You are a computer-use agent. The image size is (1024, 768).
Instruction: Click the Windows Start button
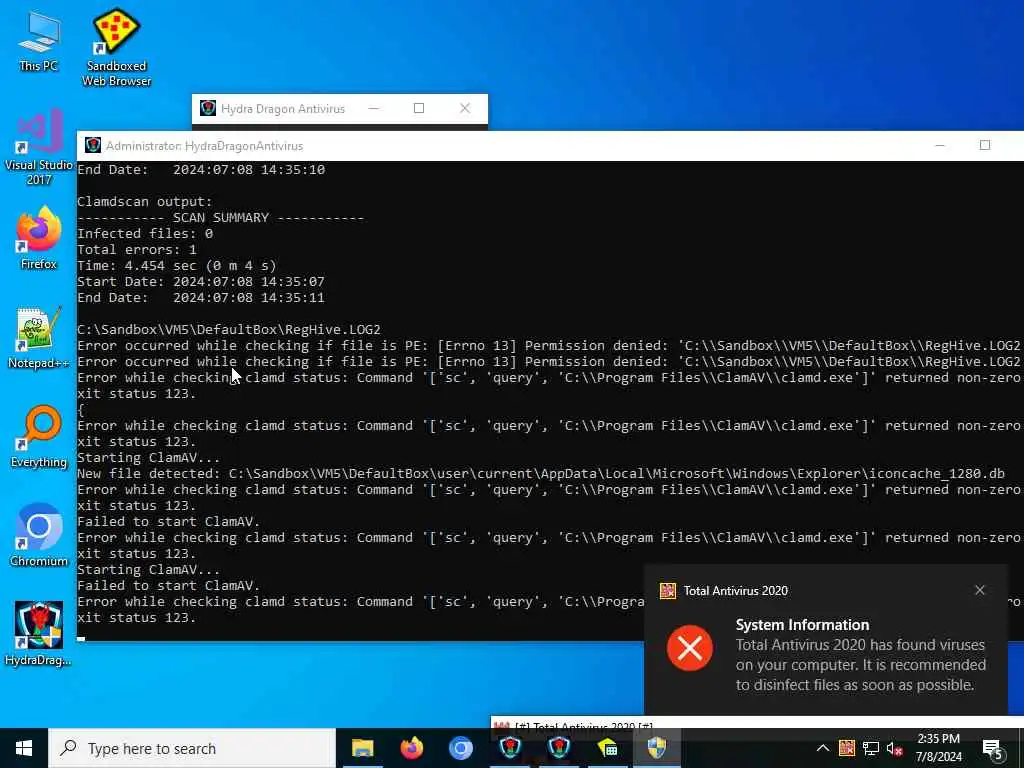[x=24, y=748]
